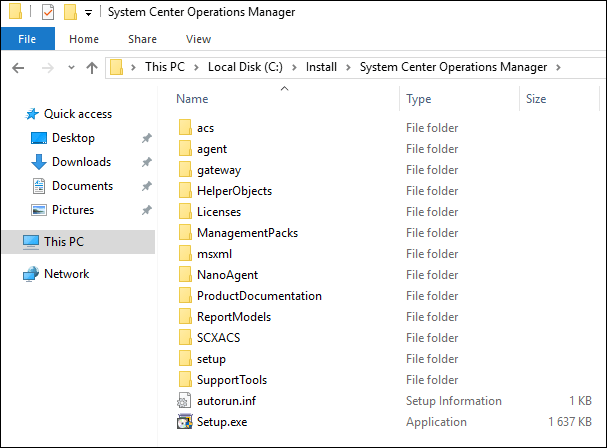
Task: Expand chevron after Local Disk (C:) breadcrumb
Action: point(294,67)
